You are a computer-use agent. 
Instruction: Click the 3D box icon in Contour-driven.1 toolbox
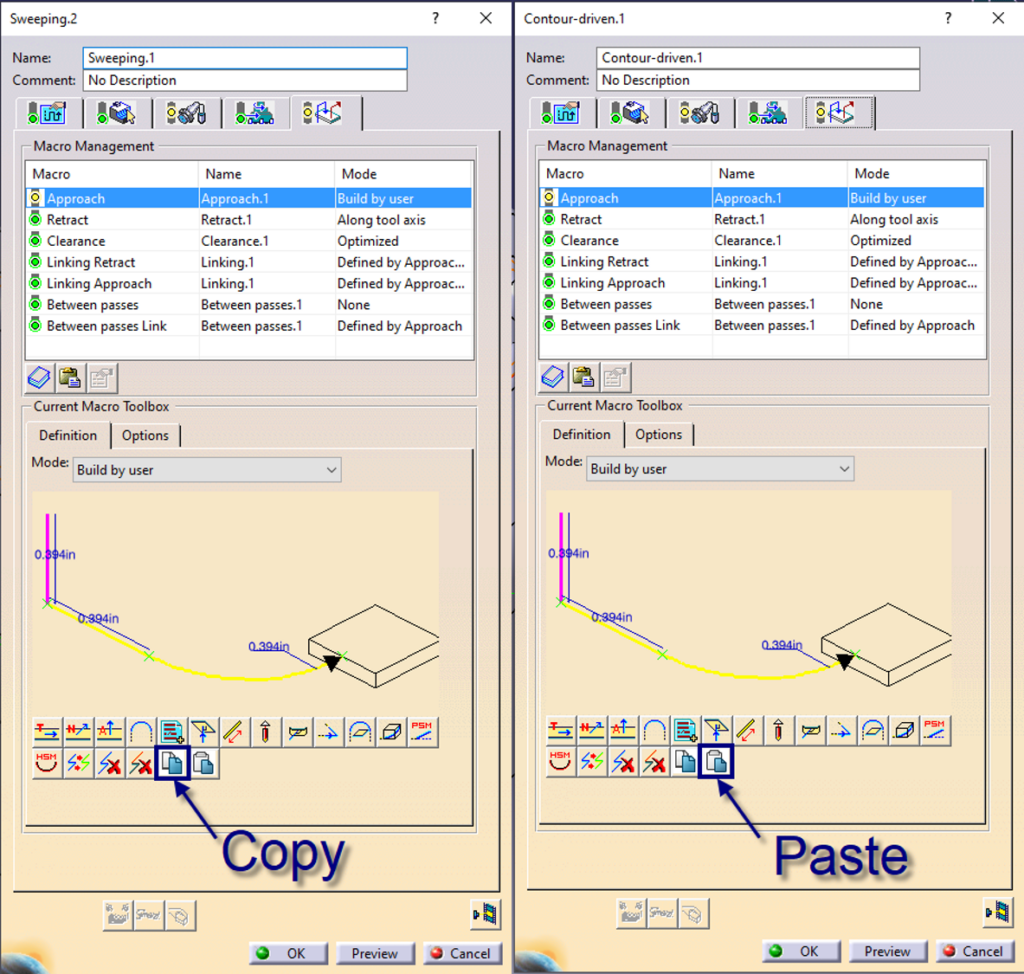tap(903, 731)
